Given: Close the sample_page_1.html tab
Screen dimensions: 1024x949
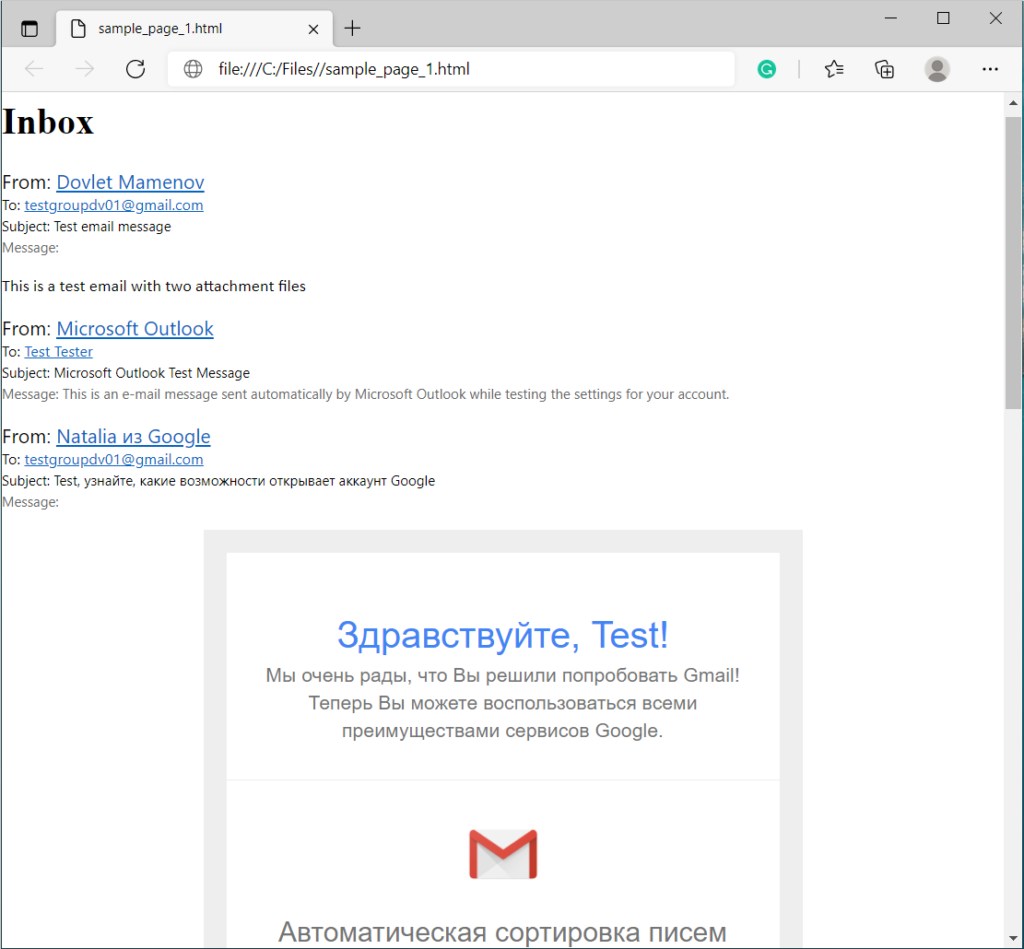Looking at the screenshot, I should coord(314,29).
